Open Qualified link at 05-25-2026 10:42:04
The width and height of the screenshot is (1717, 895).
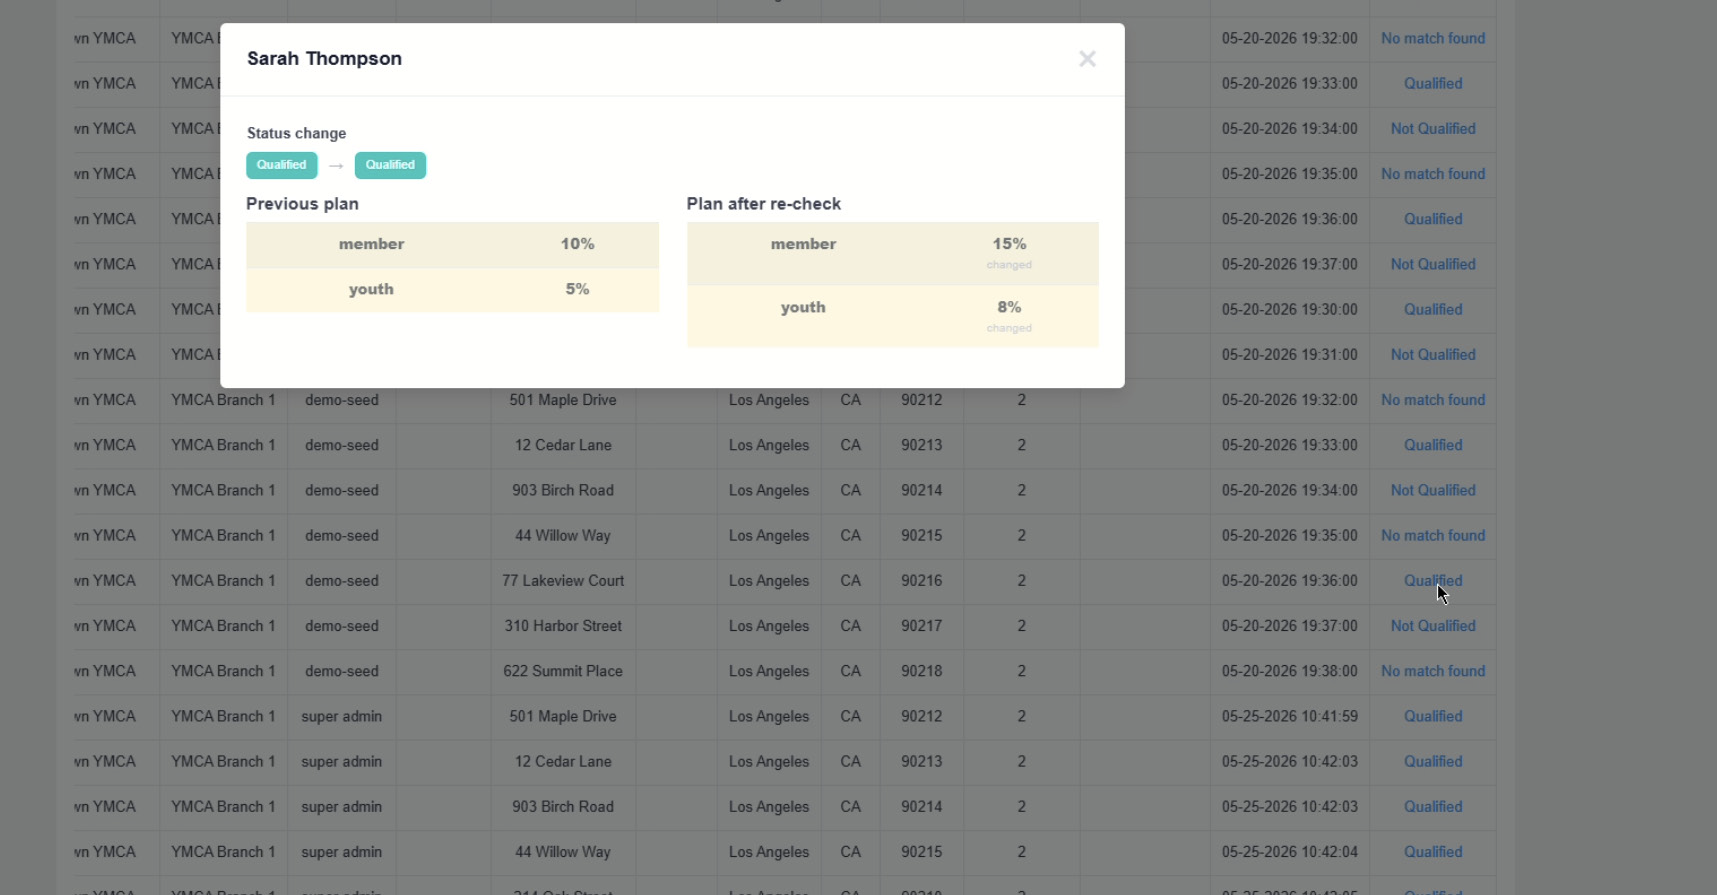1433,851
